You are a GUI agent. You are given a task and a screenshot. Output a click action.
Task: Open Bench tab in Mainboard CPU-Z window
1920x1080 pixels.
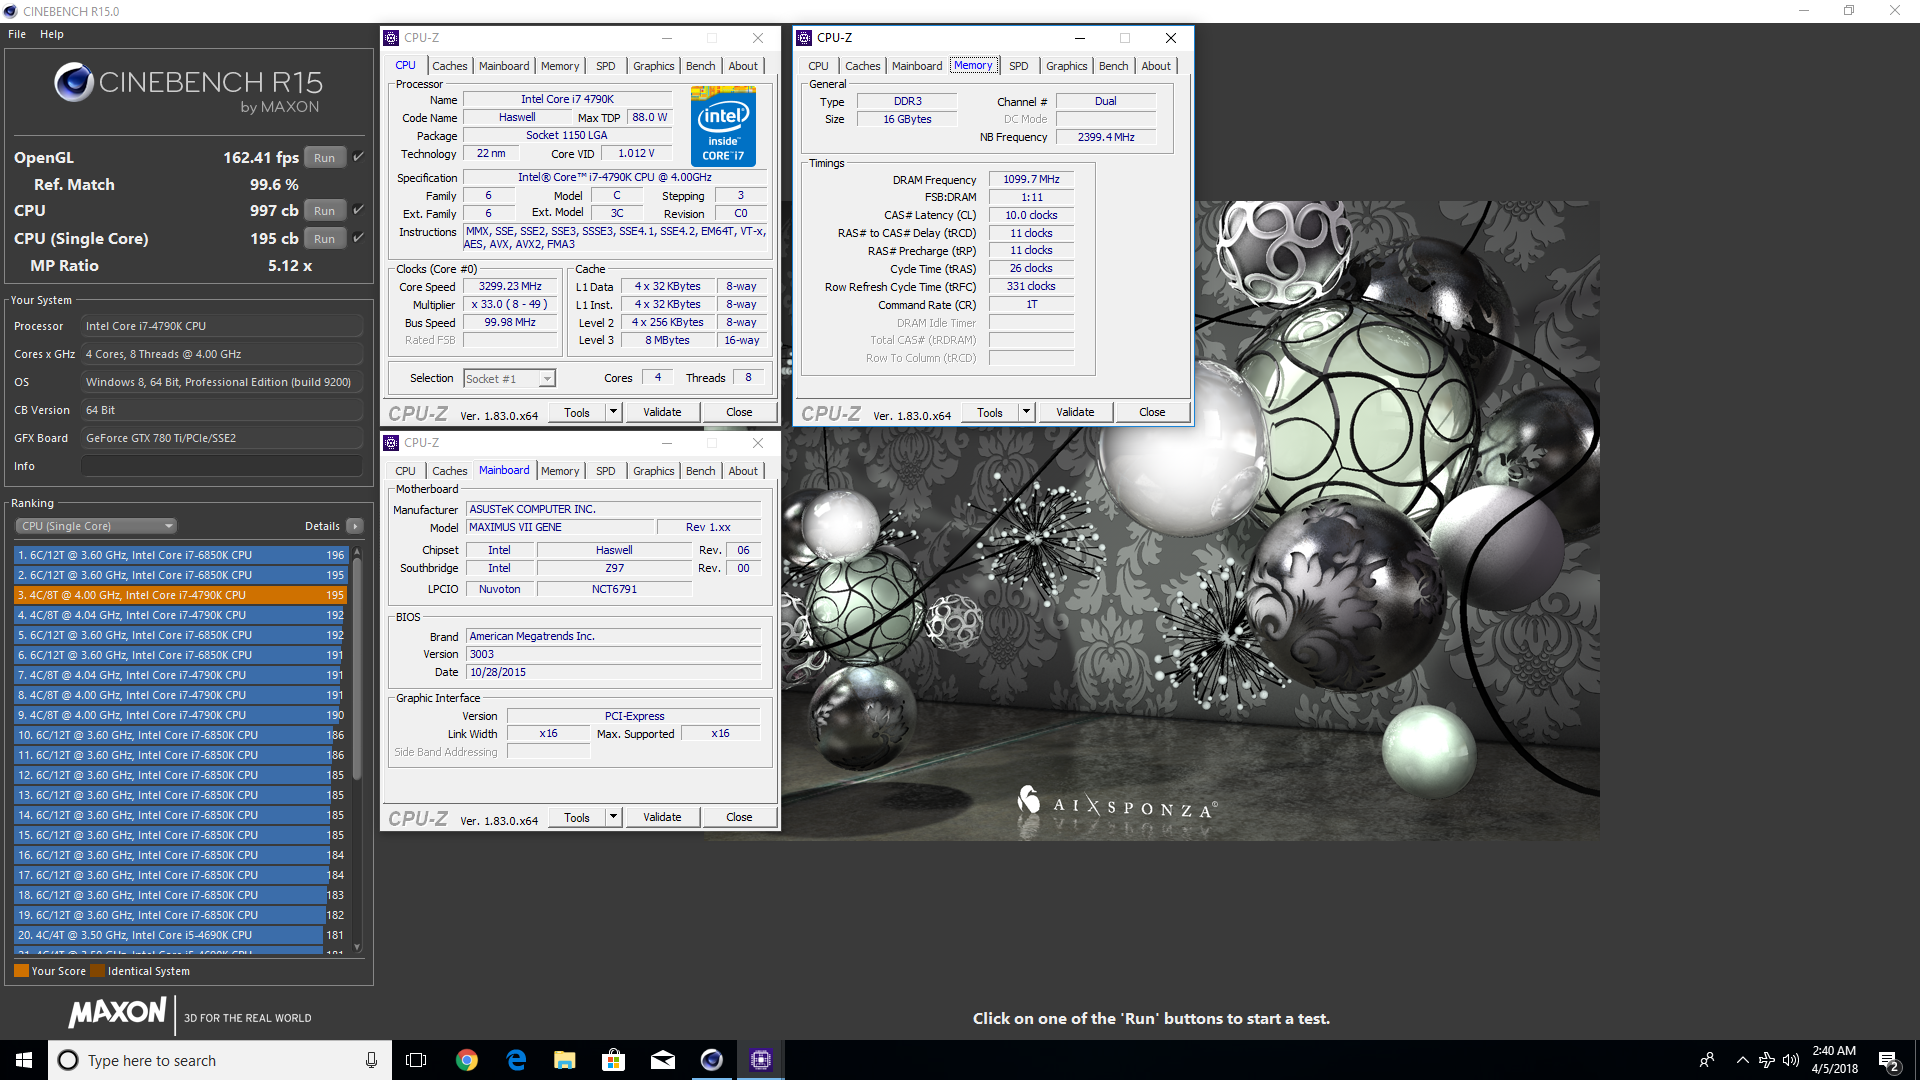coord(700,471)
